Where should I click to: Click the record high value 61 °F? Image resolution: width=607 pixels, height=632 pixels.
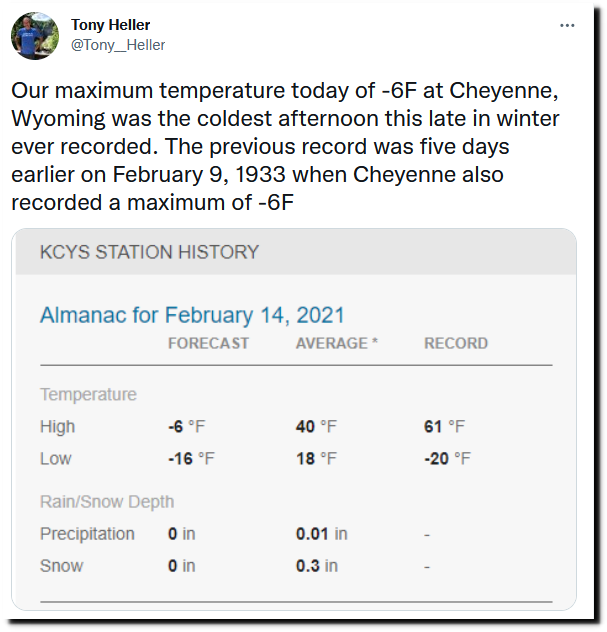tap(444, 426)
